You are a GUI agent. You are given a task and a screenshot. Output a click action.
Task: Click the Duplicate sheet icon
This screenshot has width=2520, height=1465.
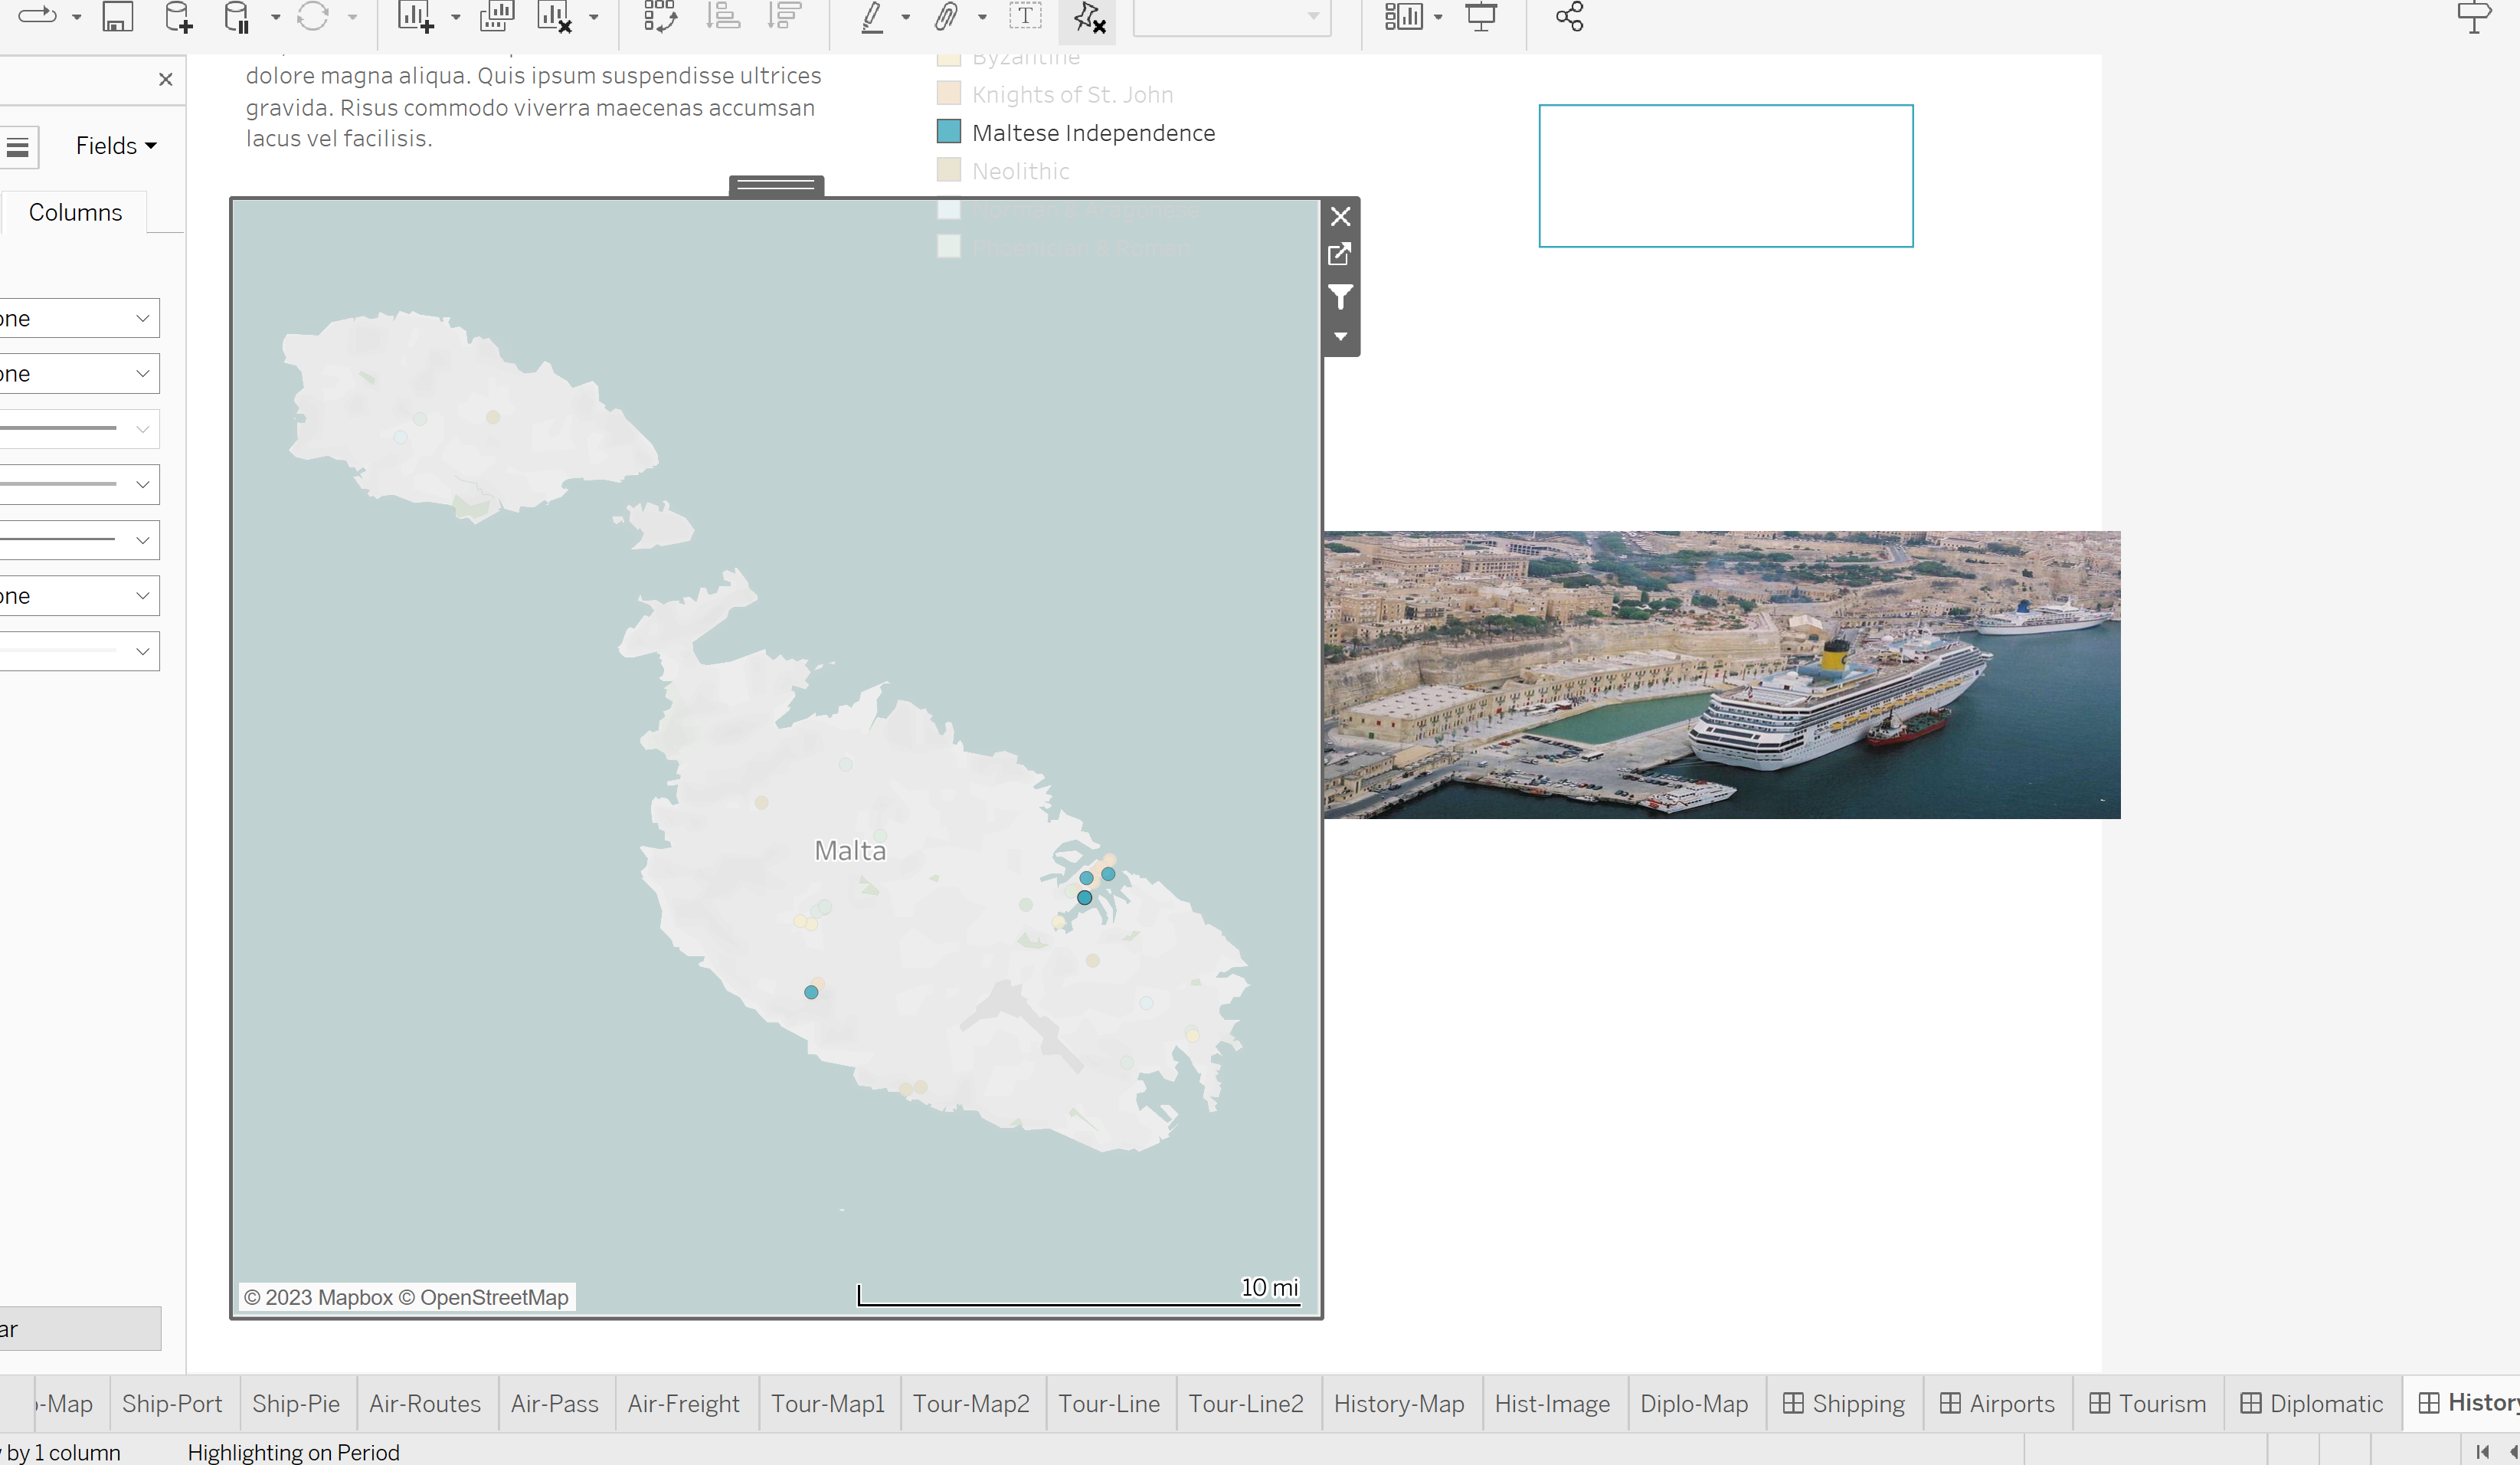pos(496,17)
